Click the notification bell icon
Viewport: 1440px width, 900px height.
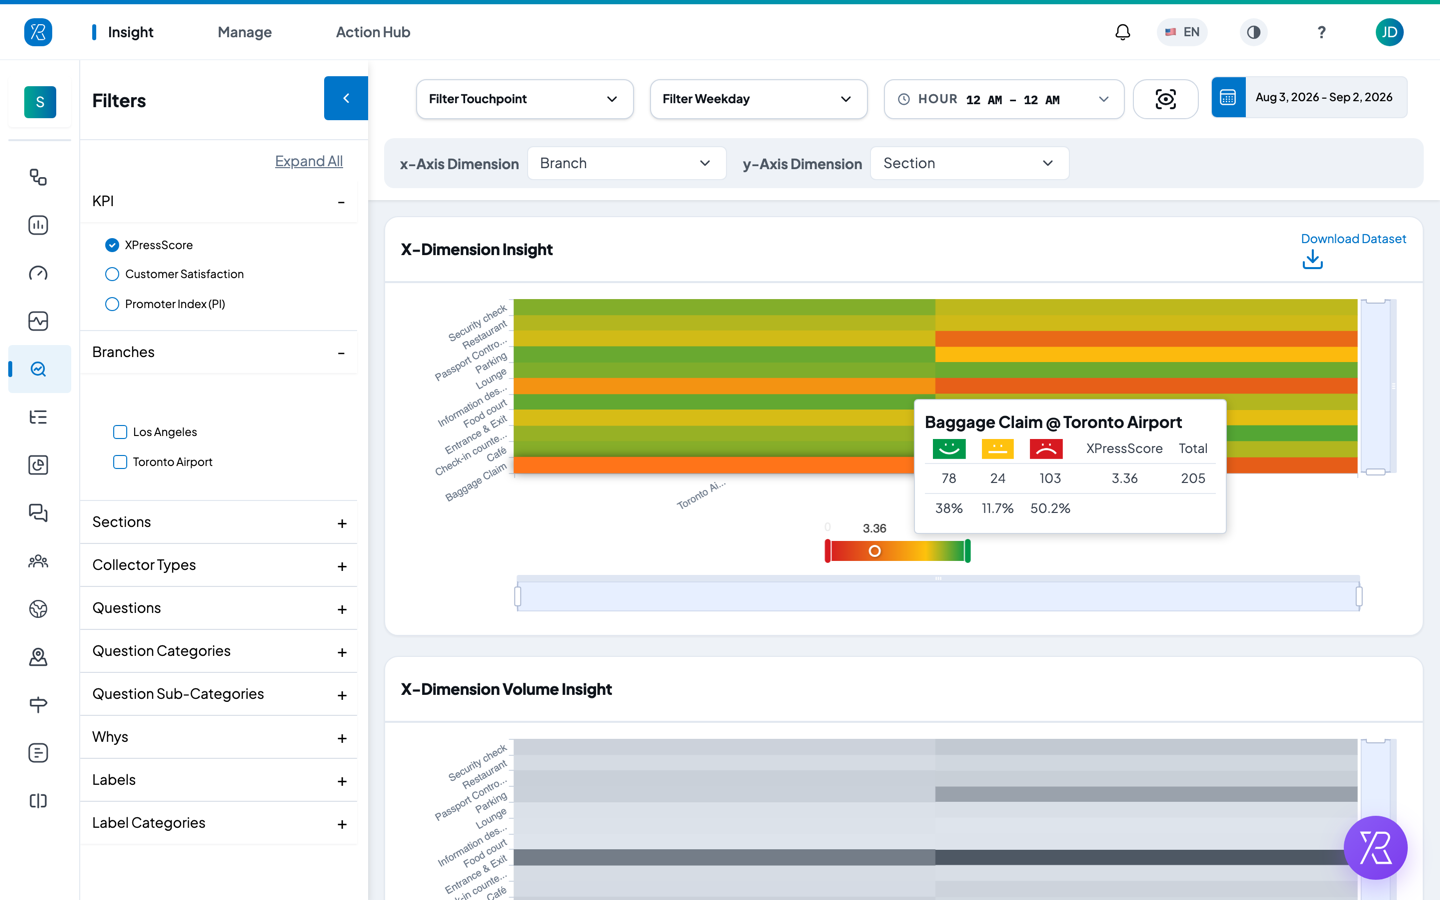(1123, 32)
